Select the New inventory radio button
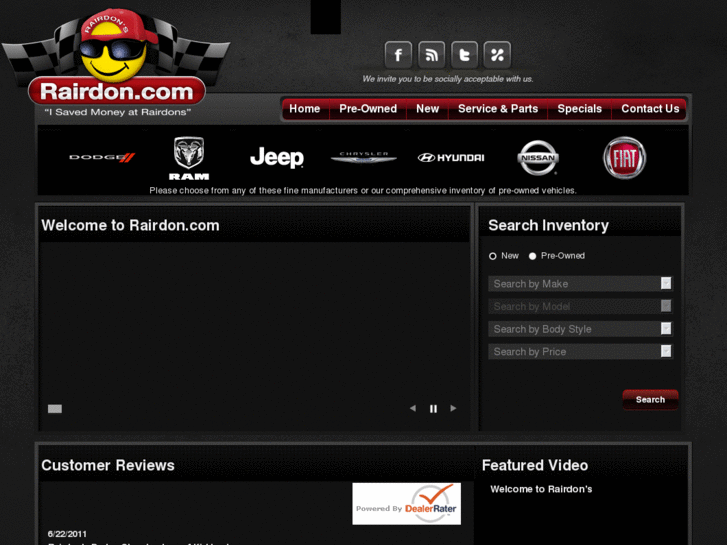The height and width of the screenshot is (545, 727). 492,256
